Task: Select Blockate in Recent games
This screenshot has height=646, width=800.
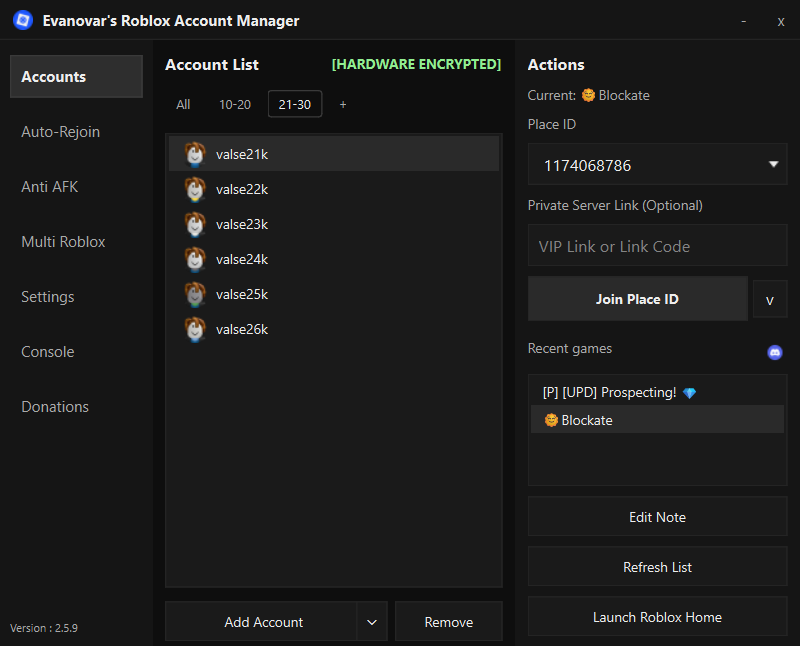Action: click(657, 420)
